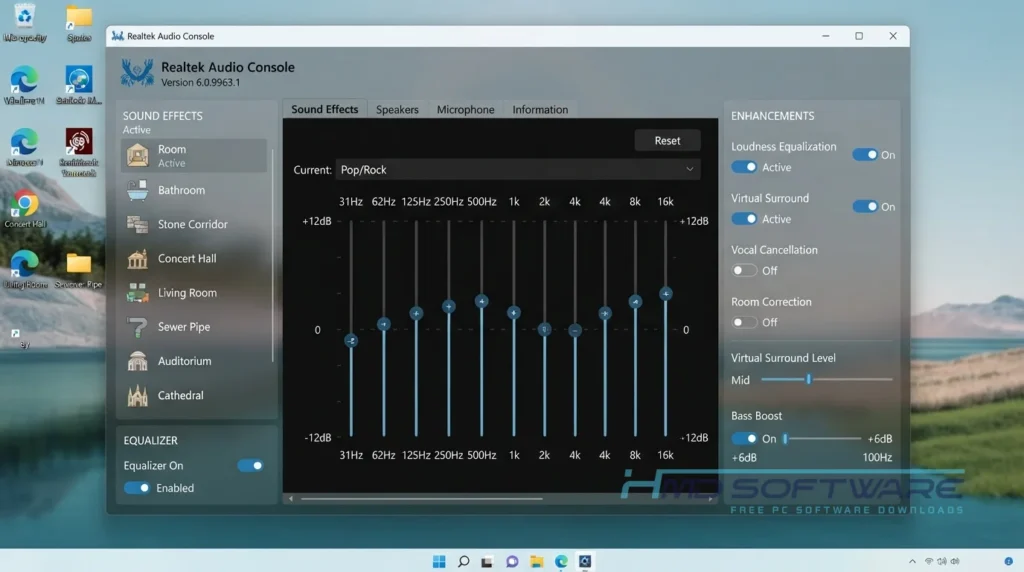Toggle the Equalizer Enabled switch
This screenshot has height=572, width=1024.
136,488
